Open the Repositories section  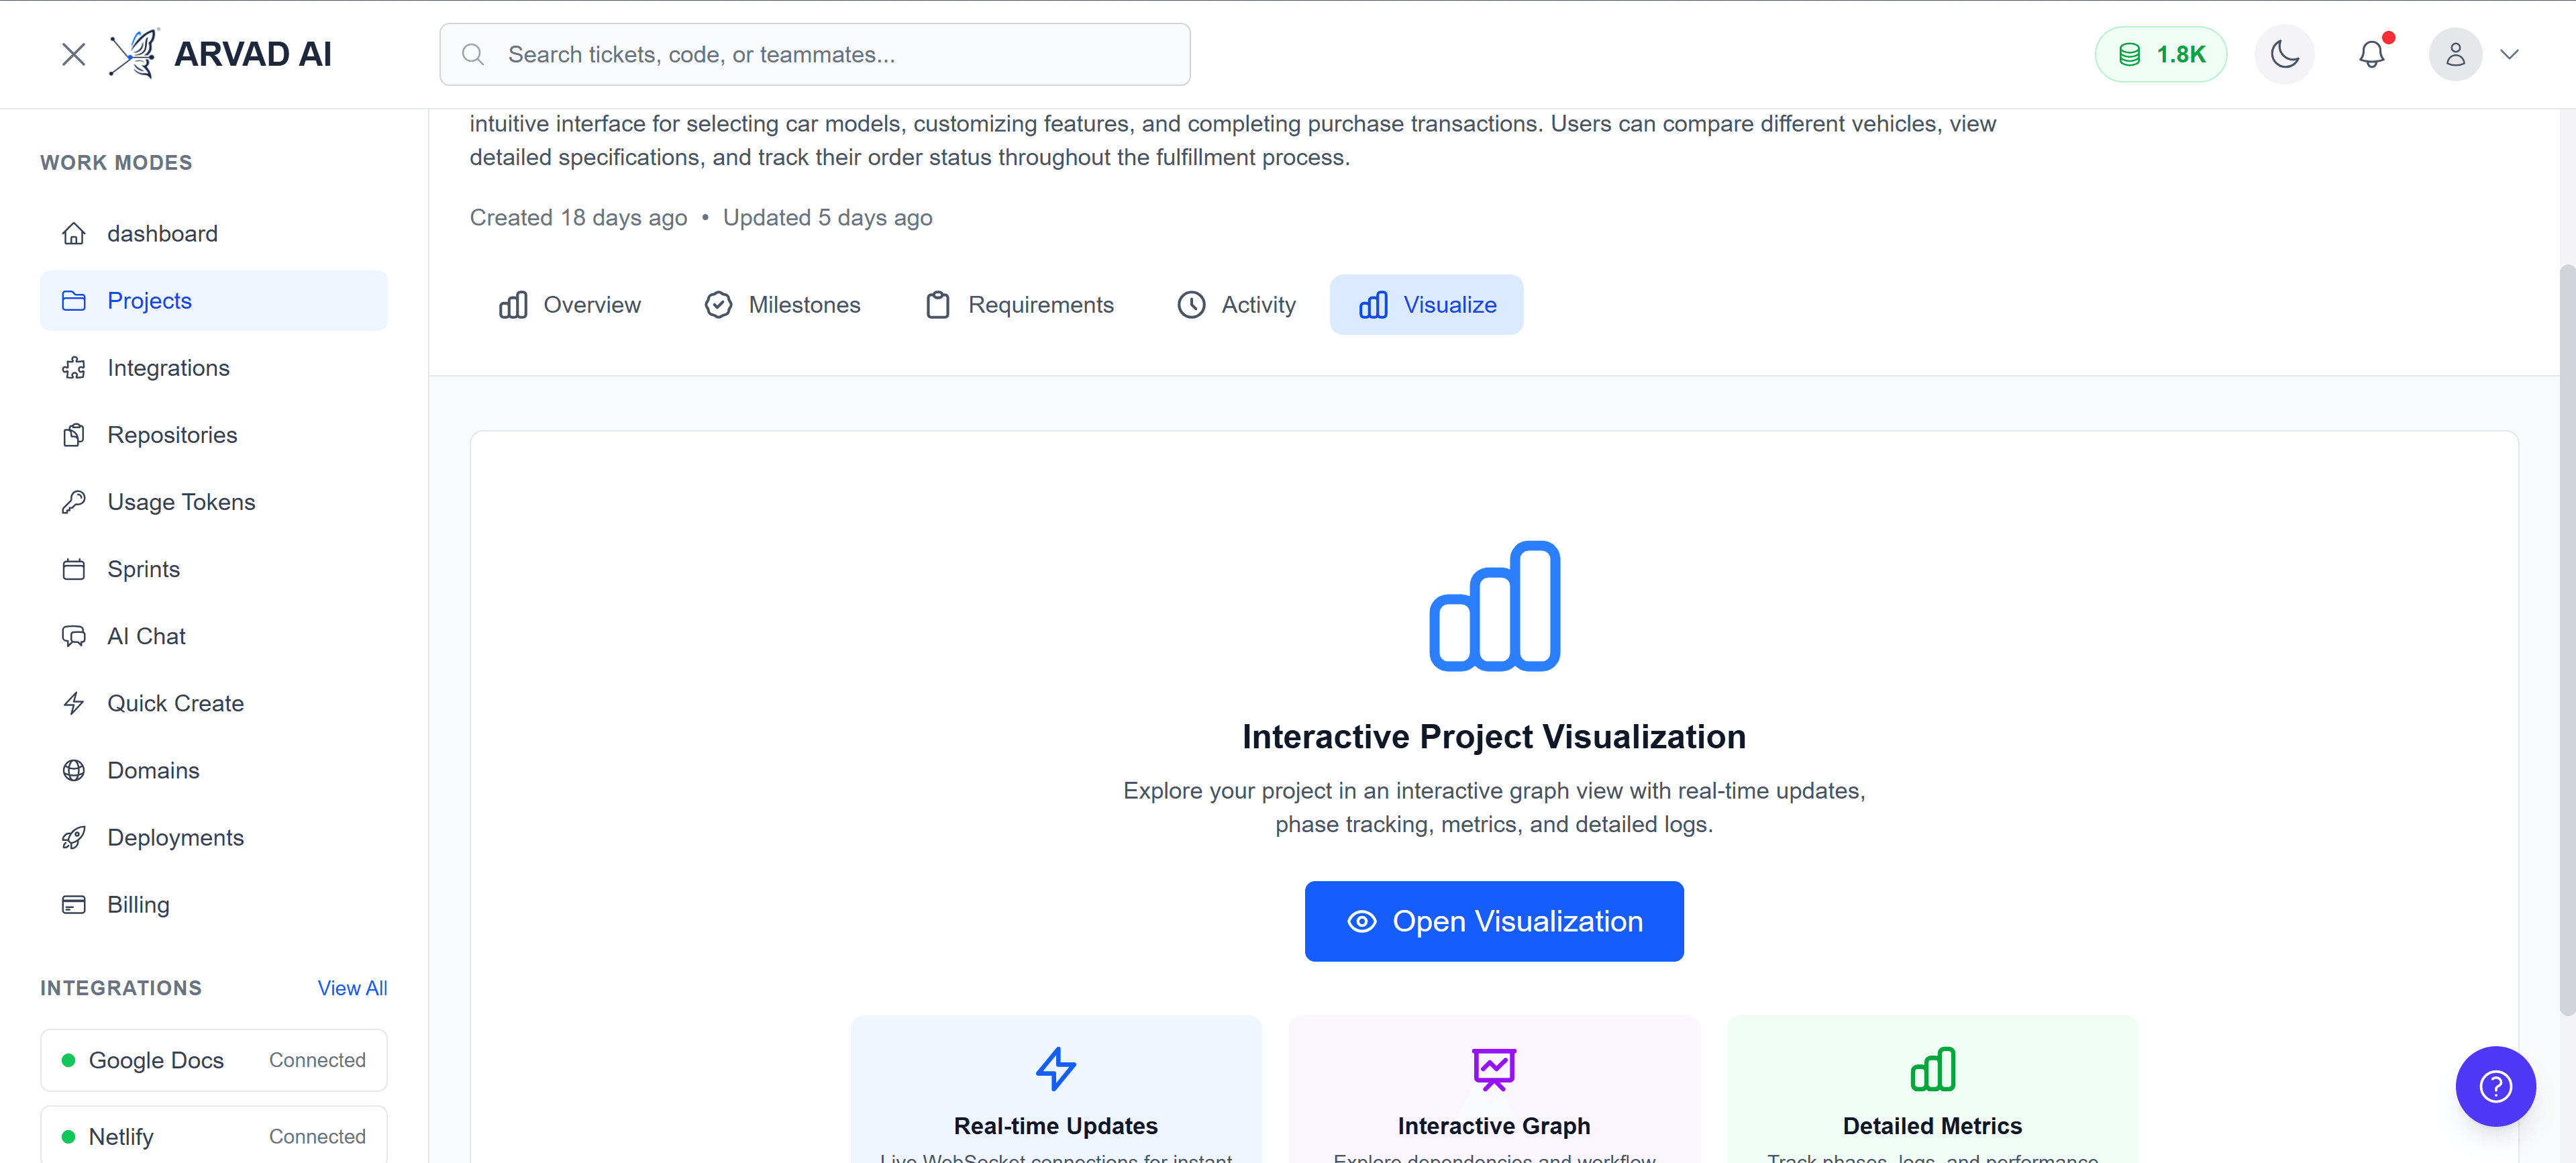(x=171, y=434)
